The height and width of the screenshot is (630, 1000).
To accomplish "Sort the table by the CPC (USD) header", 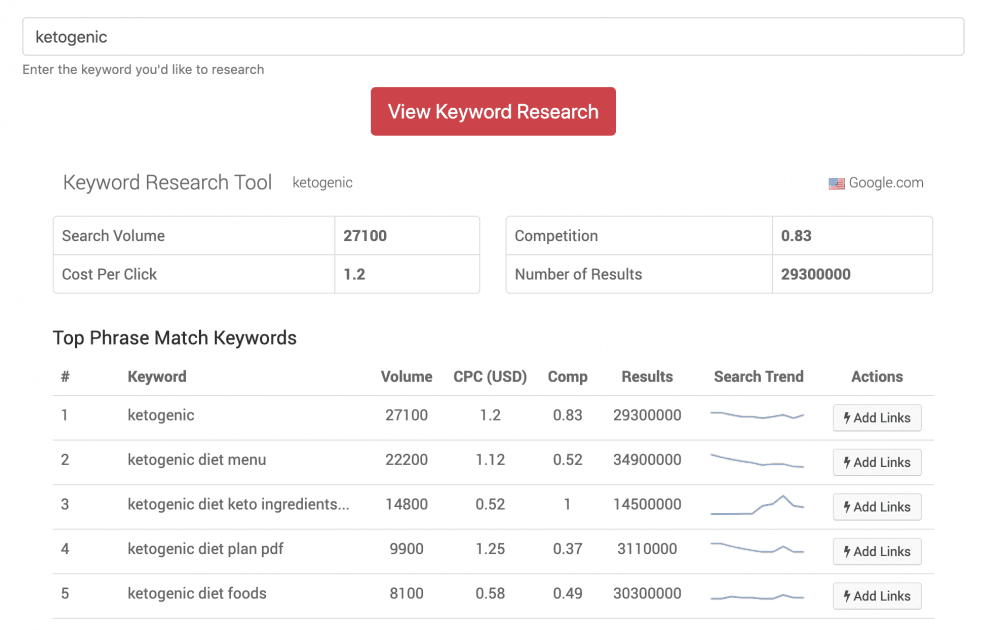I will pyautogui.click(x=490, y=376).
